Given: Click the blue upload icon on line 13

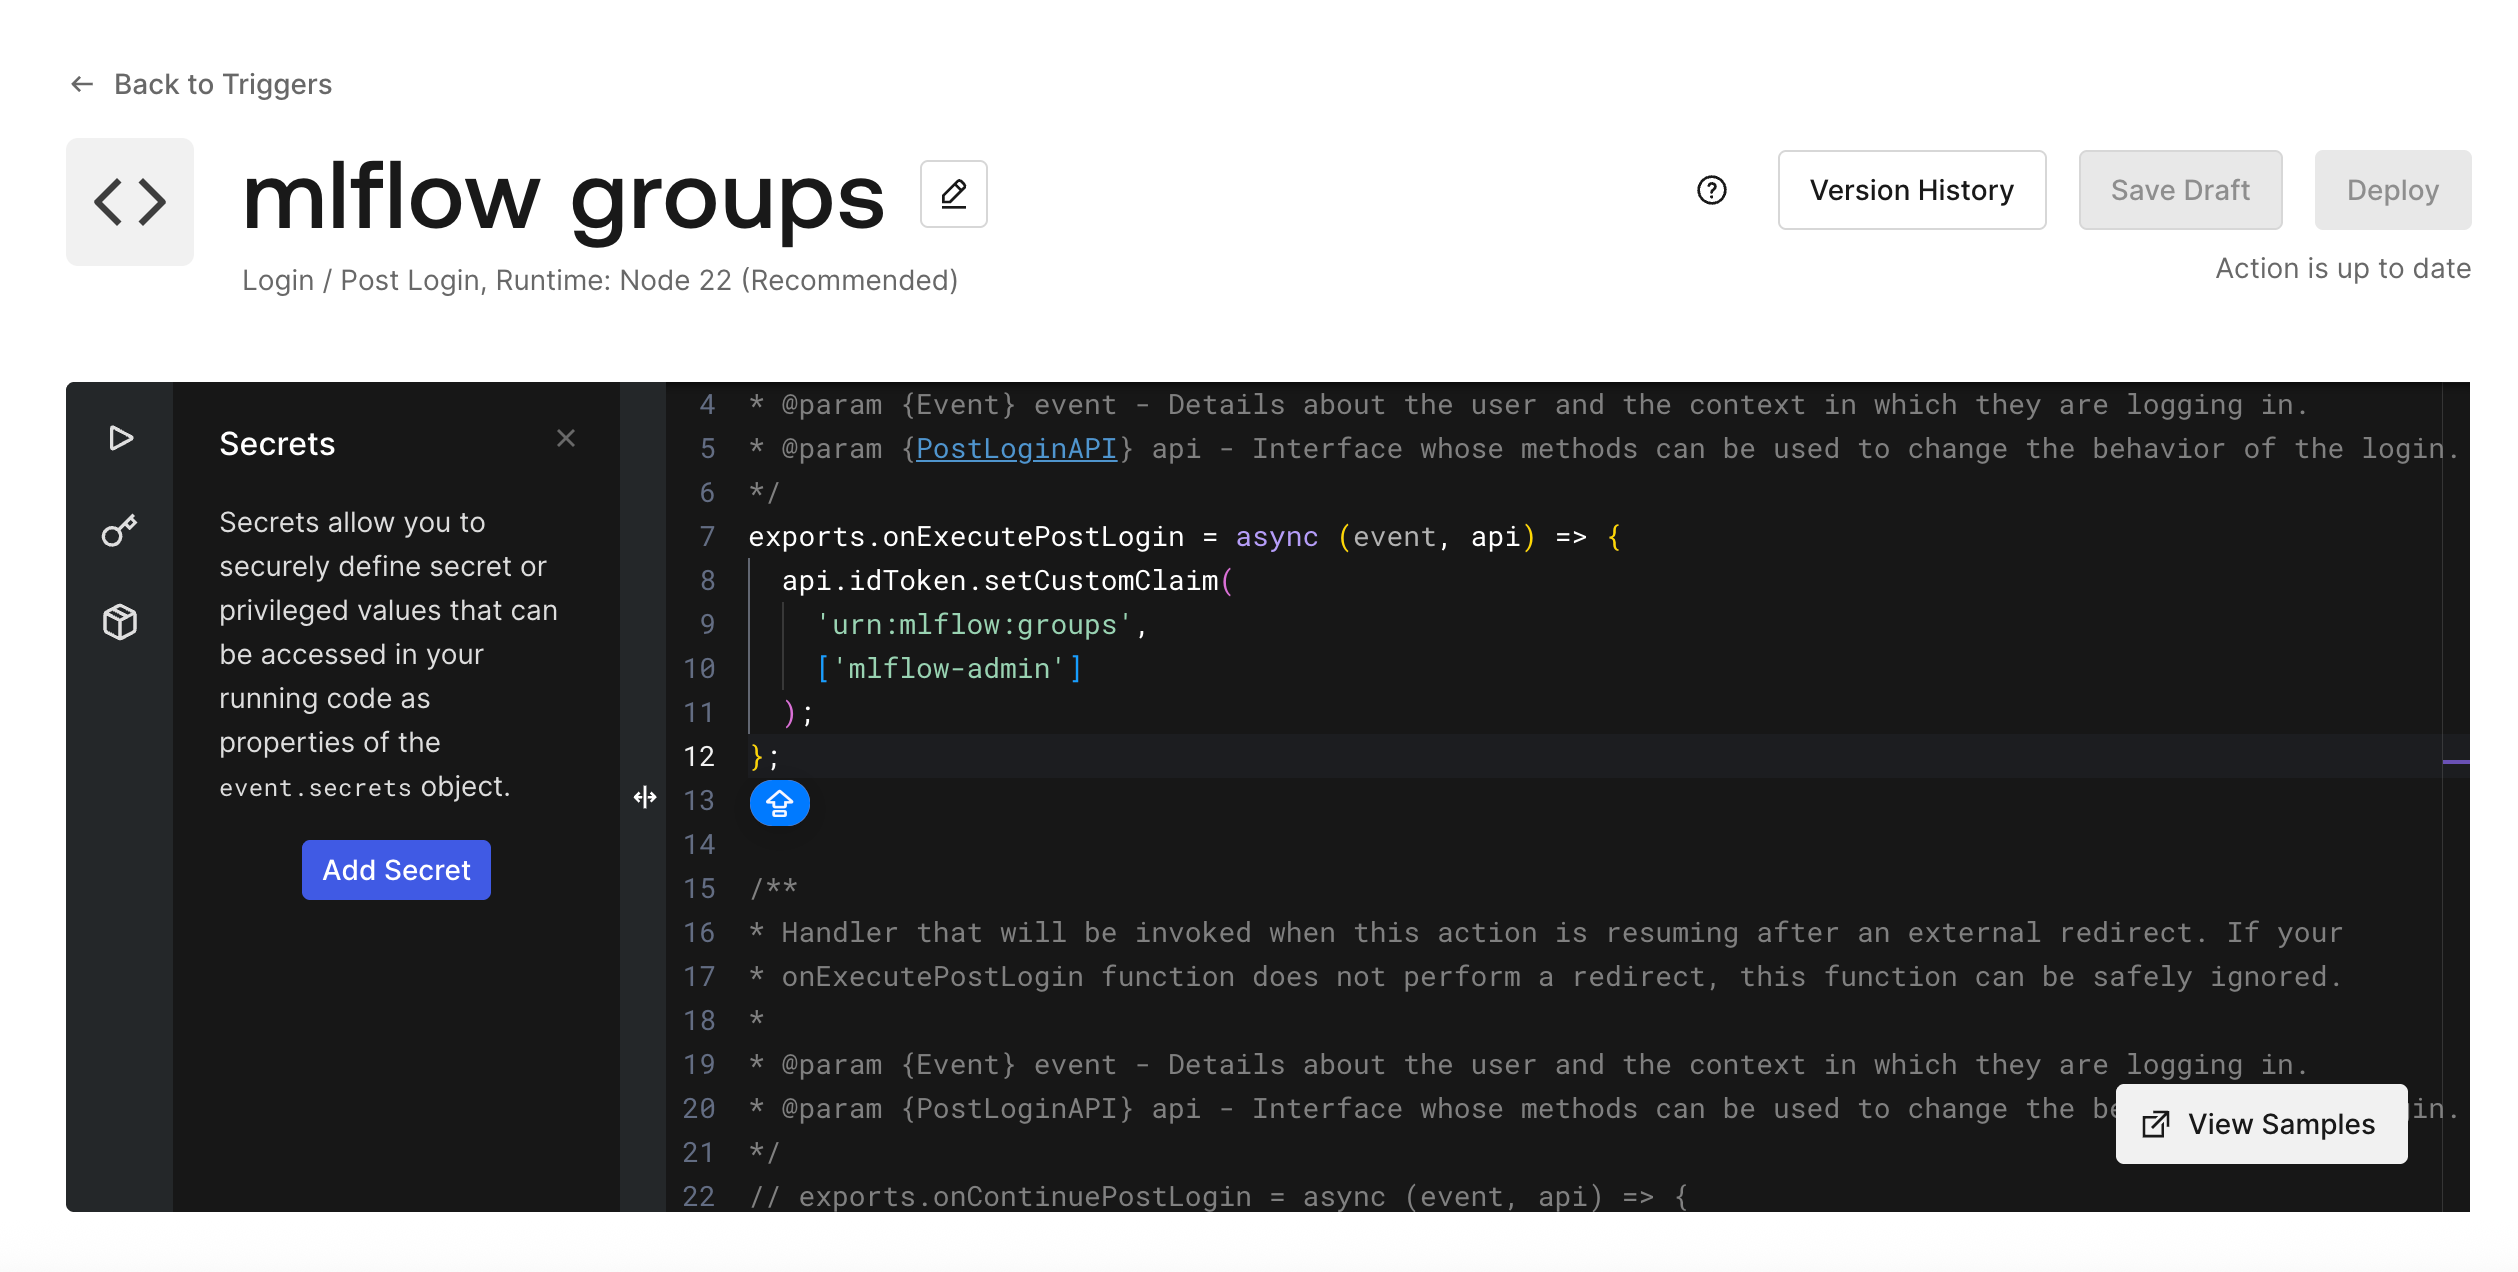Looking at the screenshot, I should tap(779, 802).
